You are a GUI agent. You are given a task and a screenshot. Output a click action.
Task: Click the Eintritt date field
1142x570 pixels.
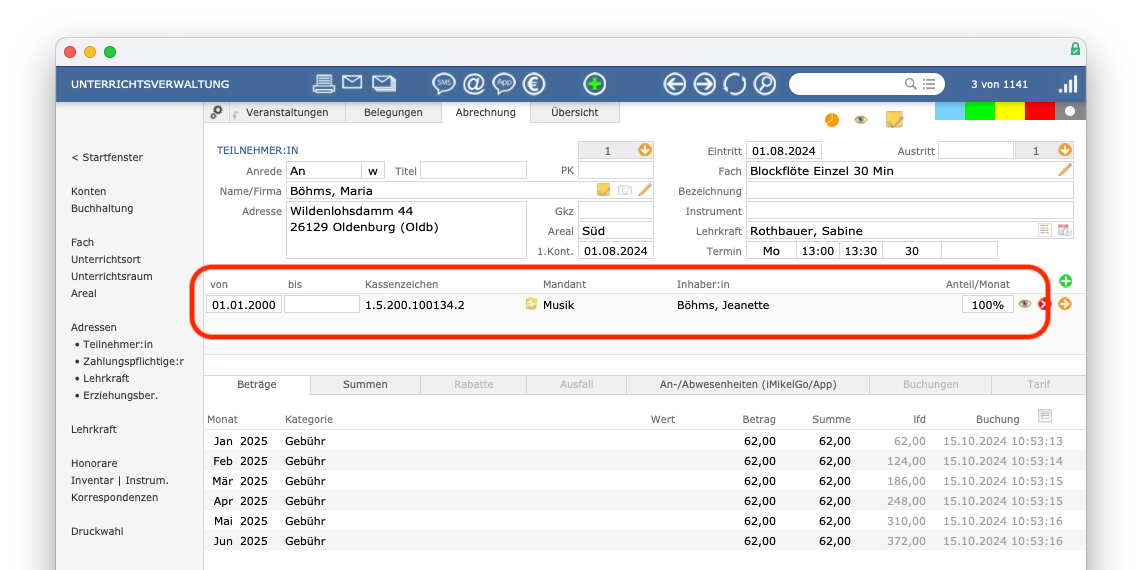click(784, 151)
